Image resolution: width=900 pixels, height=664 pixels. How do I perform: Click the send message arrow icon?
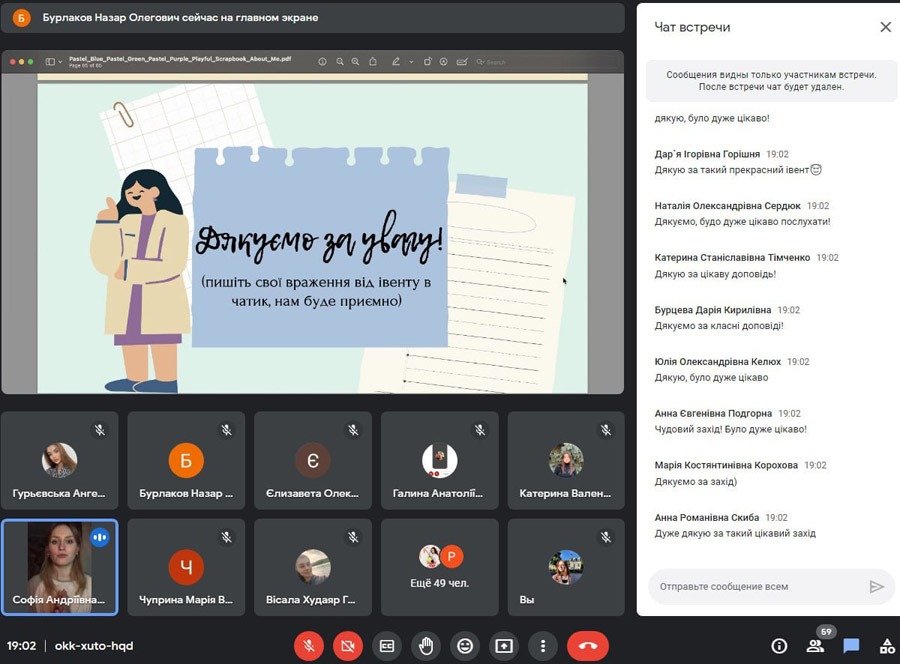point(876,587)
